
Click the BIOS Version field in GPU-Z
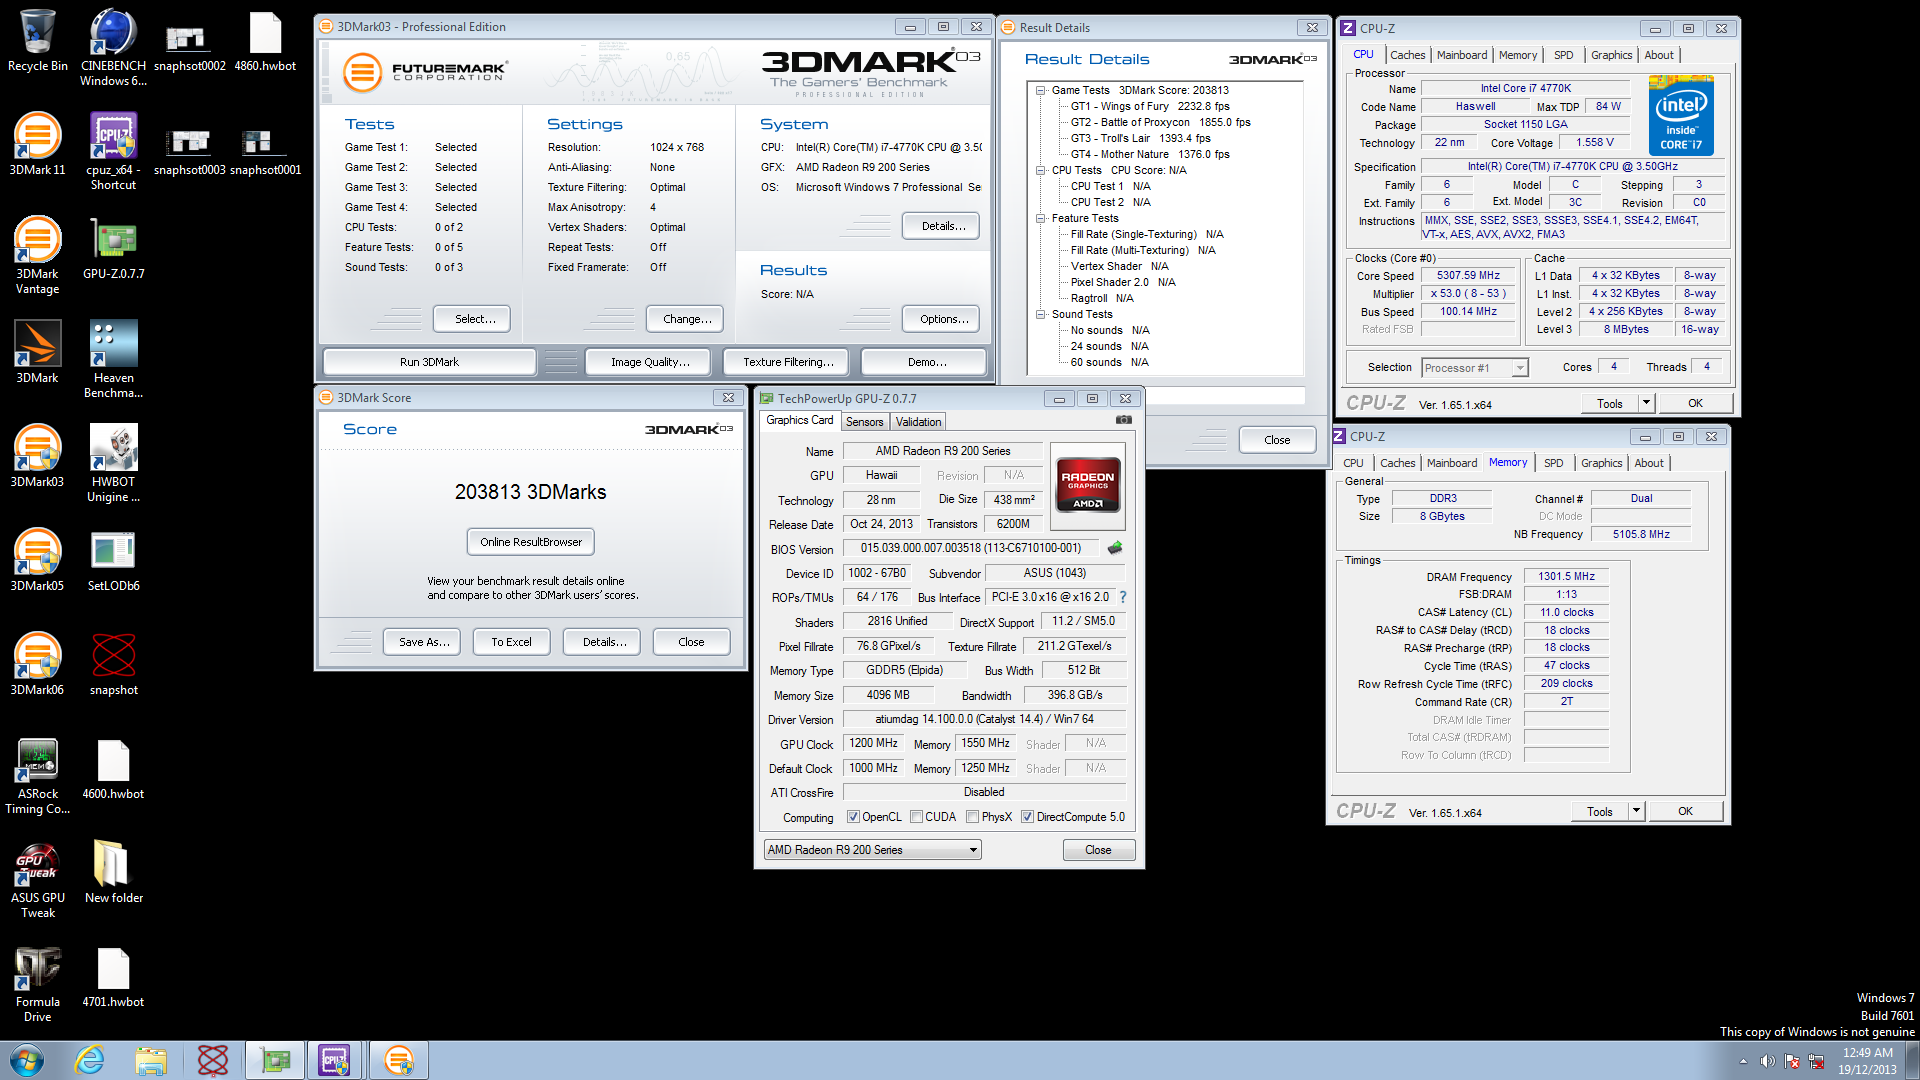tap(970, 548)
